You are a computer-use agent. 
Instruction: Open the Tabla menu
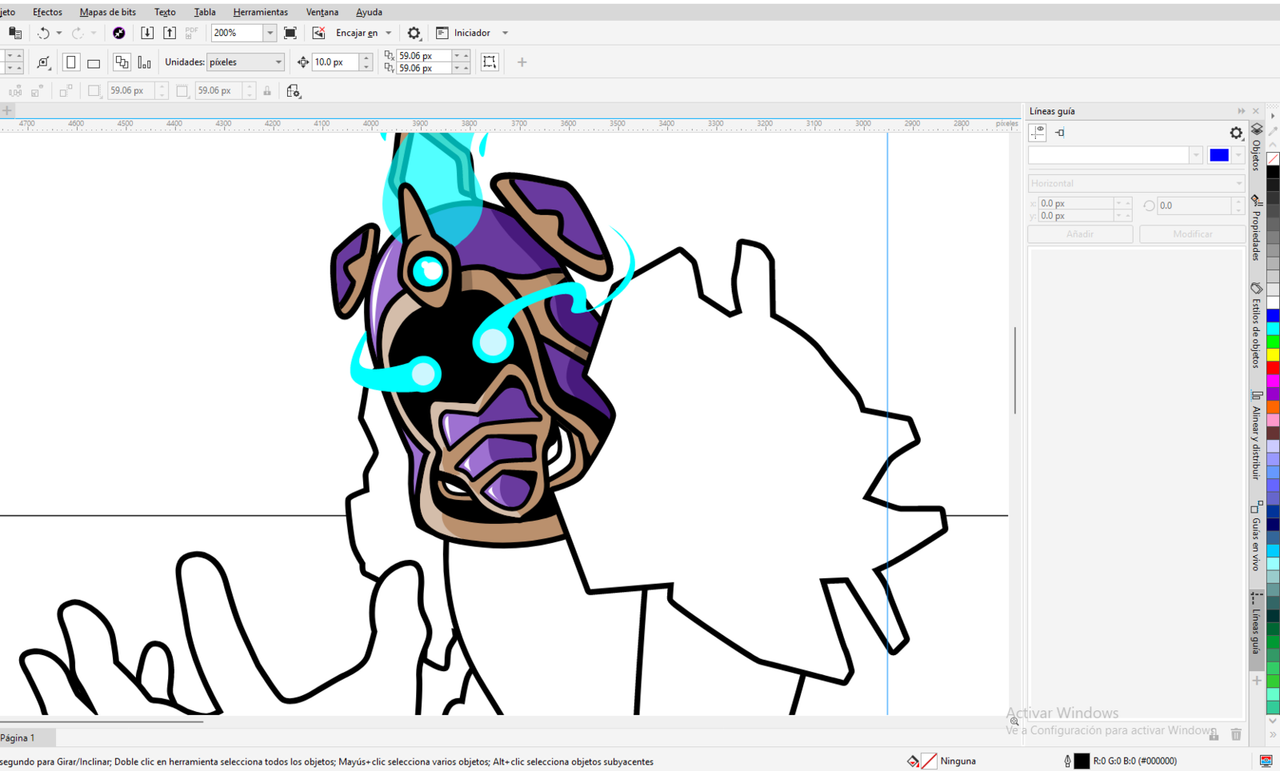coord(204,12)
